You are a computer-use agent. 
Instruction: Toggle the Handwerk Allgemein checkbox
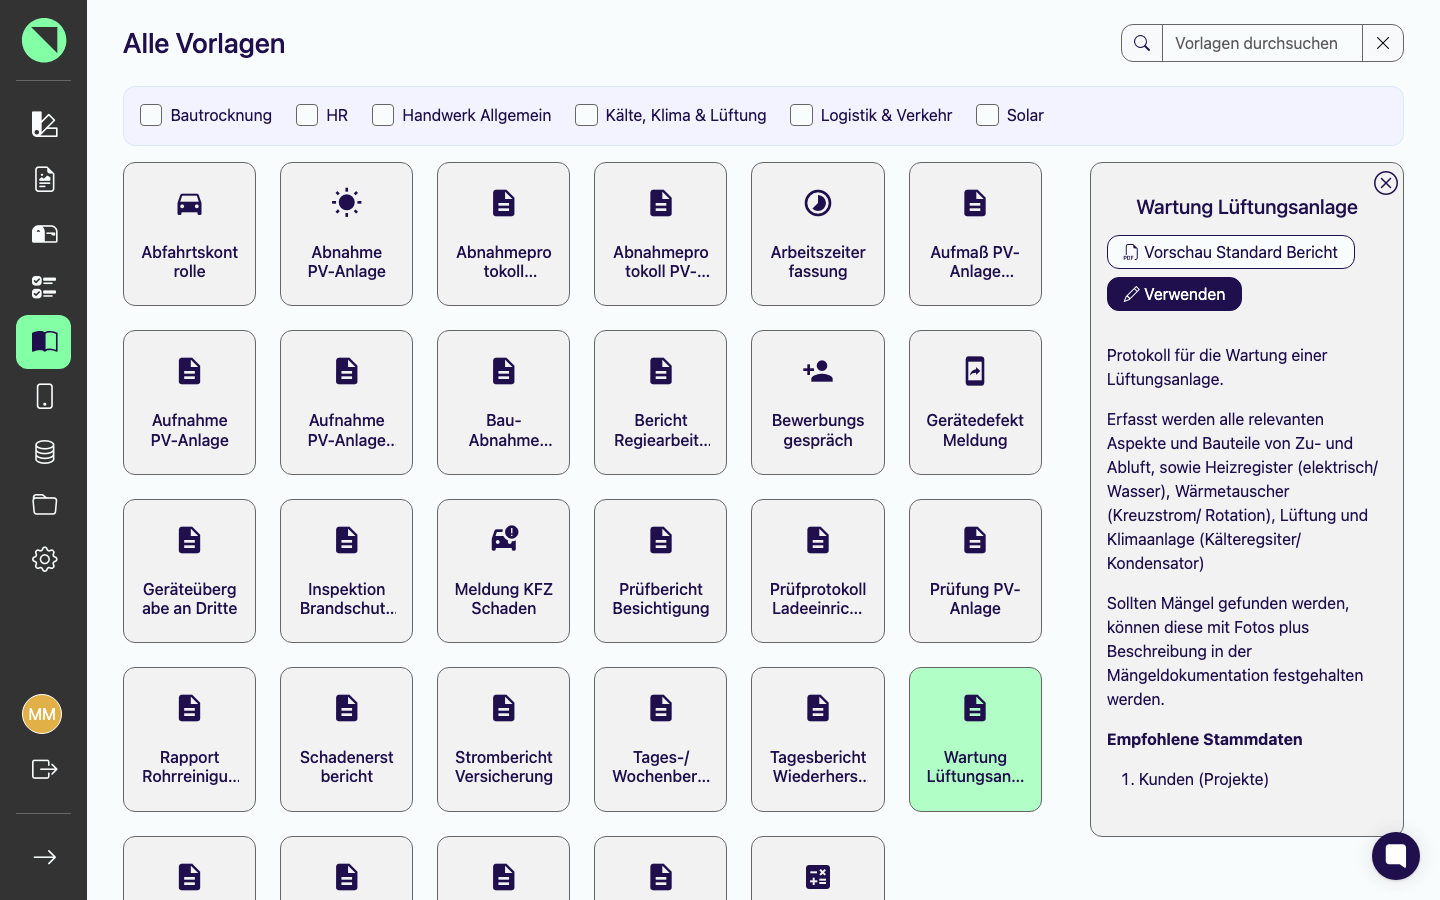(383, 115)
